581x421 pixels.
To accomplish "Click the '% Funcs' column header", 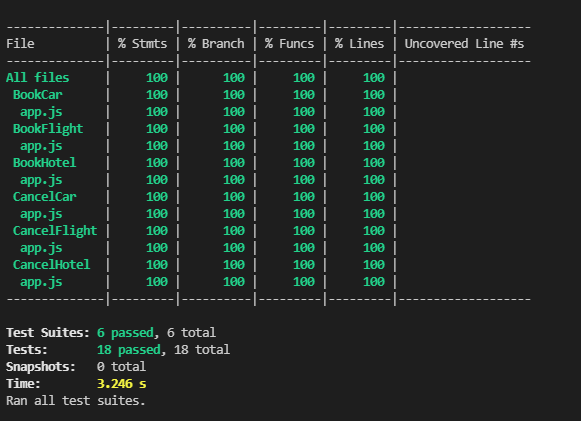I will [x=289, y=44].
